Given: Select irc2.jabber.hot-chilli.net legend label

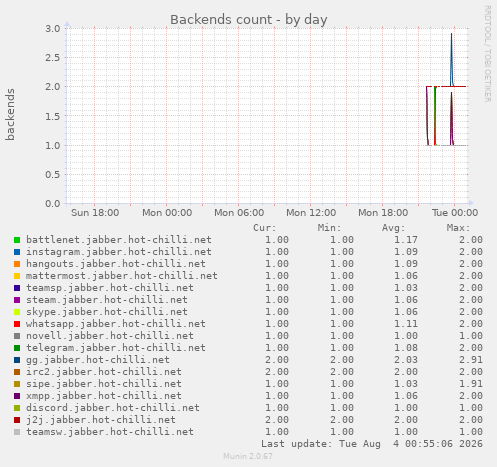Looking at the screenshot, I should [x=104, y=372].
